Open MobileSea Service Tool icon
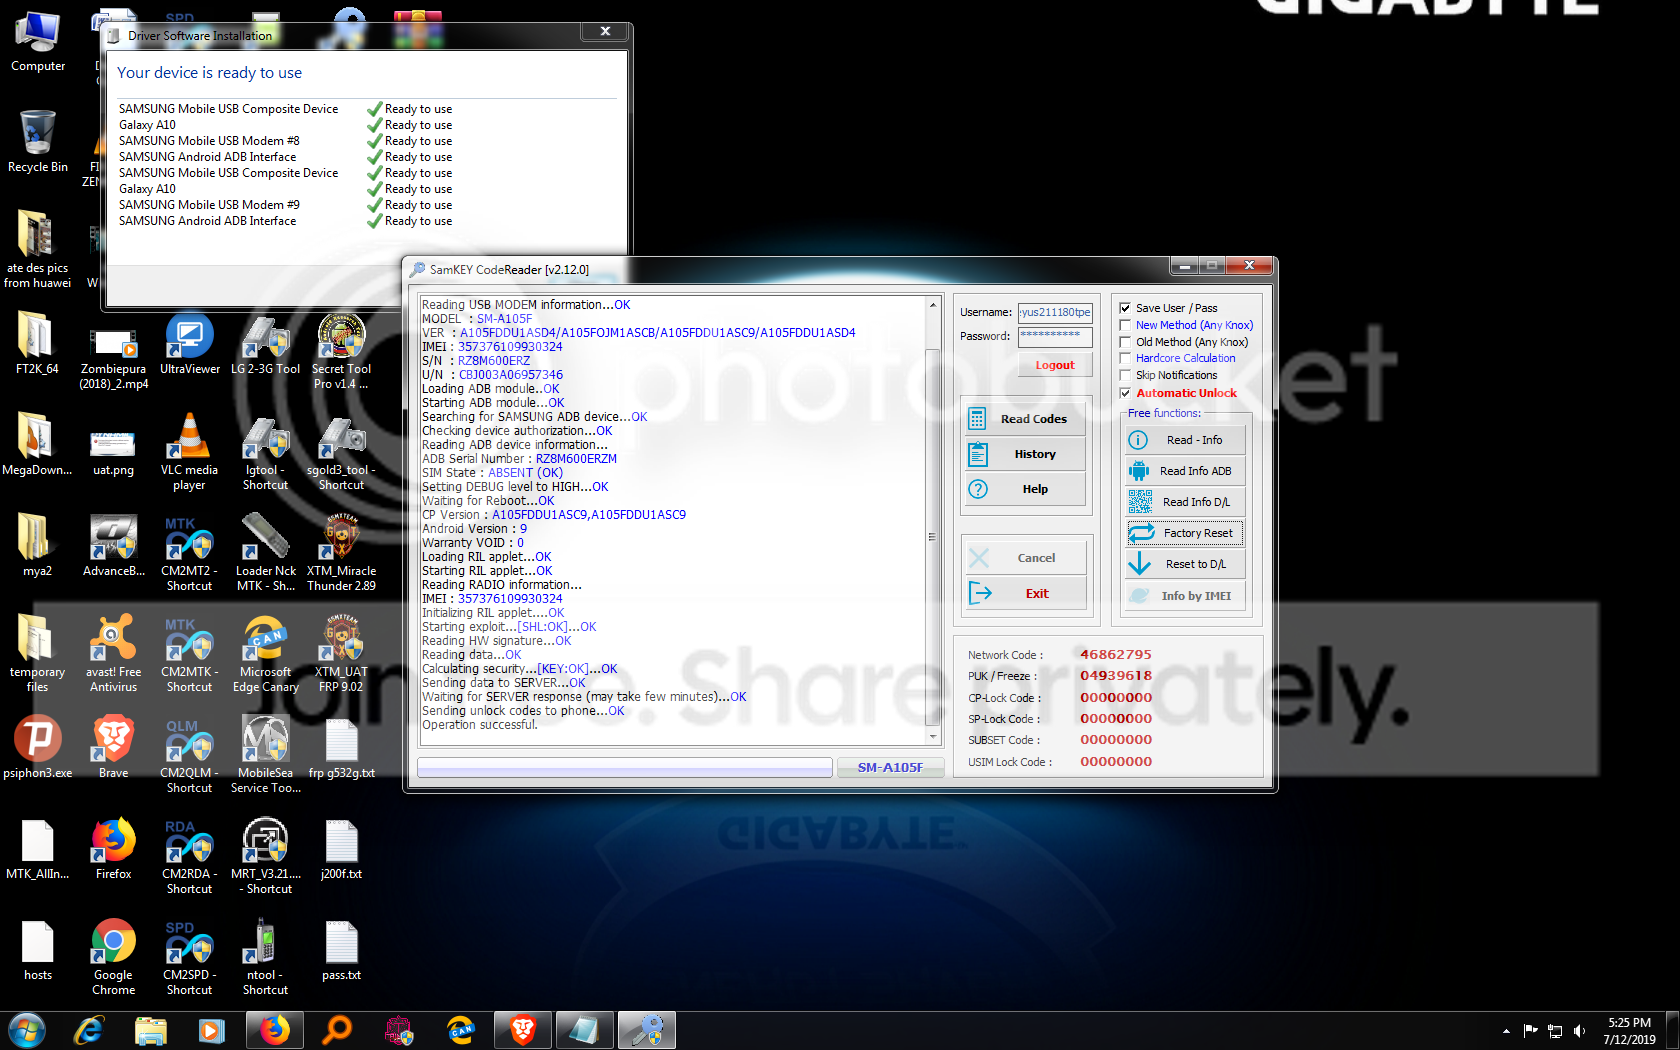This screenshot has width=1680, height=1050. [266, 755]
